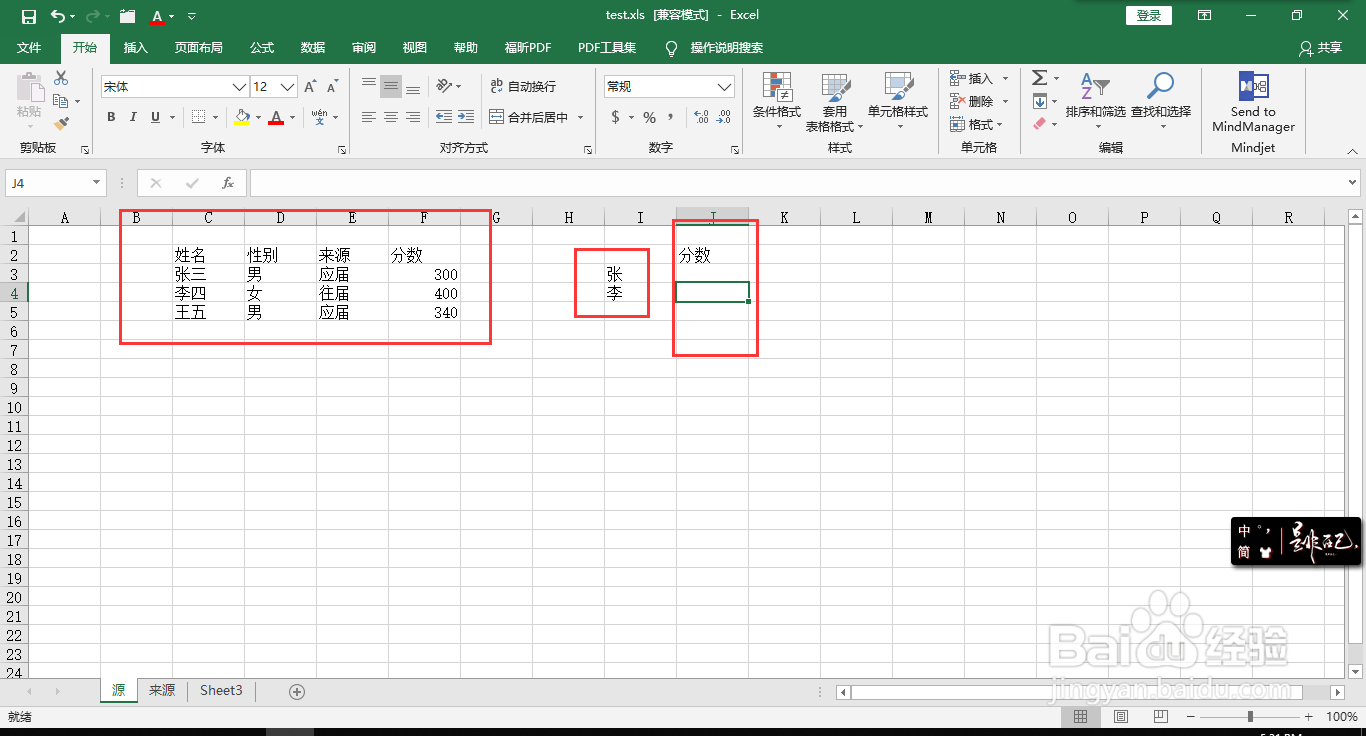Switch to the 数据 ribbon tab
The width and height of the screenshot is (1366, 736).
click(x=313, y=48)
